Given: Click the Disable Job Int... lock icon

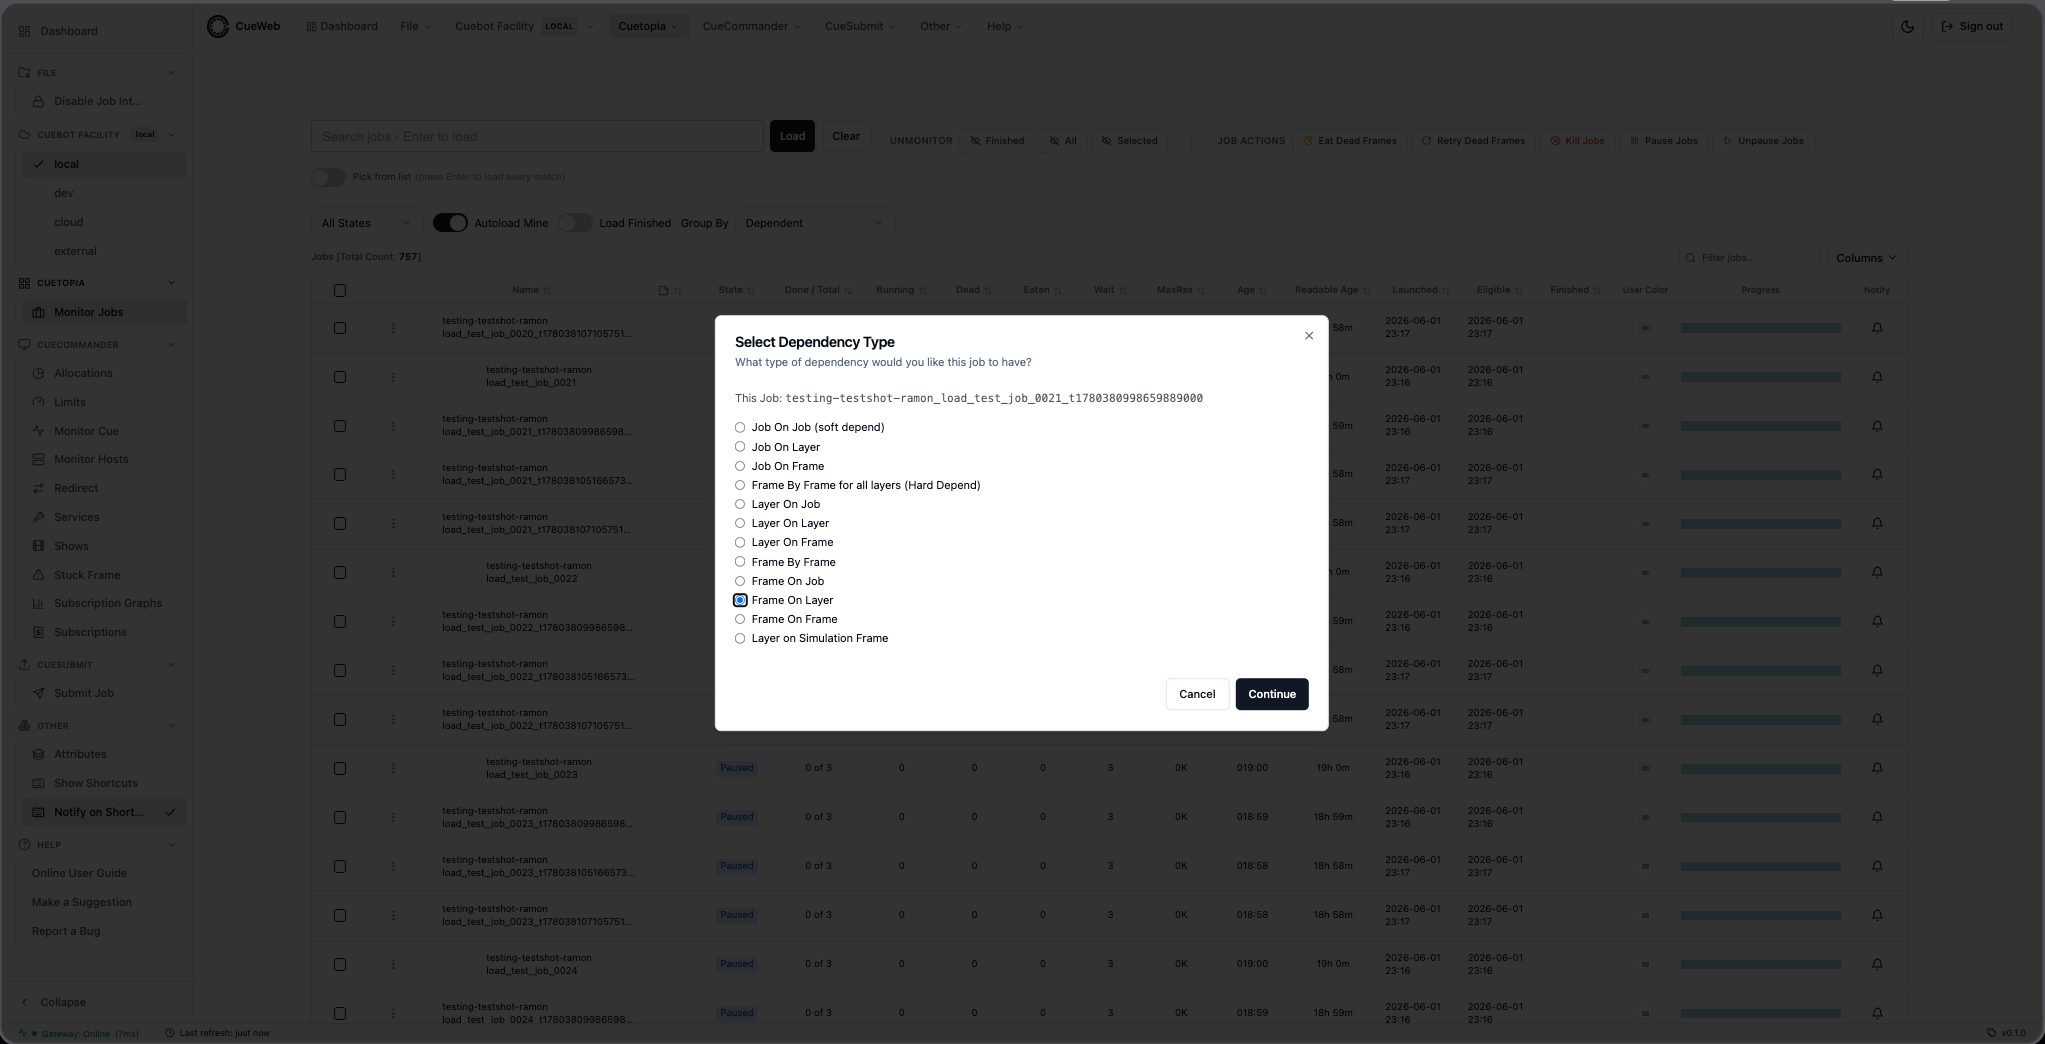Looking at the screenshot, I should pyautogui.click(x=38, y=101).
